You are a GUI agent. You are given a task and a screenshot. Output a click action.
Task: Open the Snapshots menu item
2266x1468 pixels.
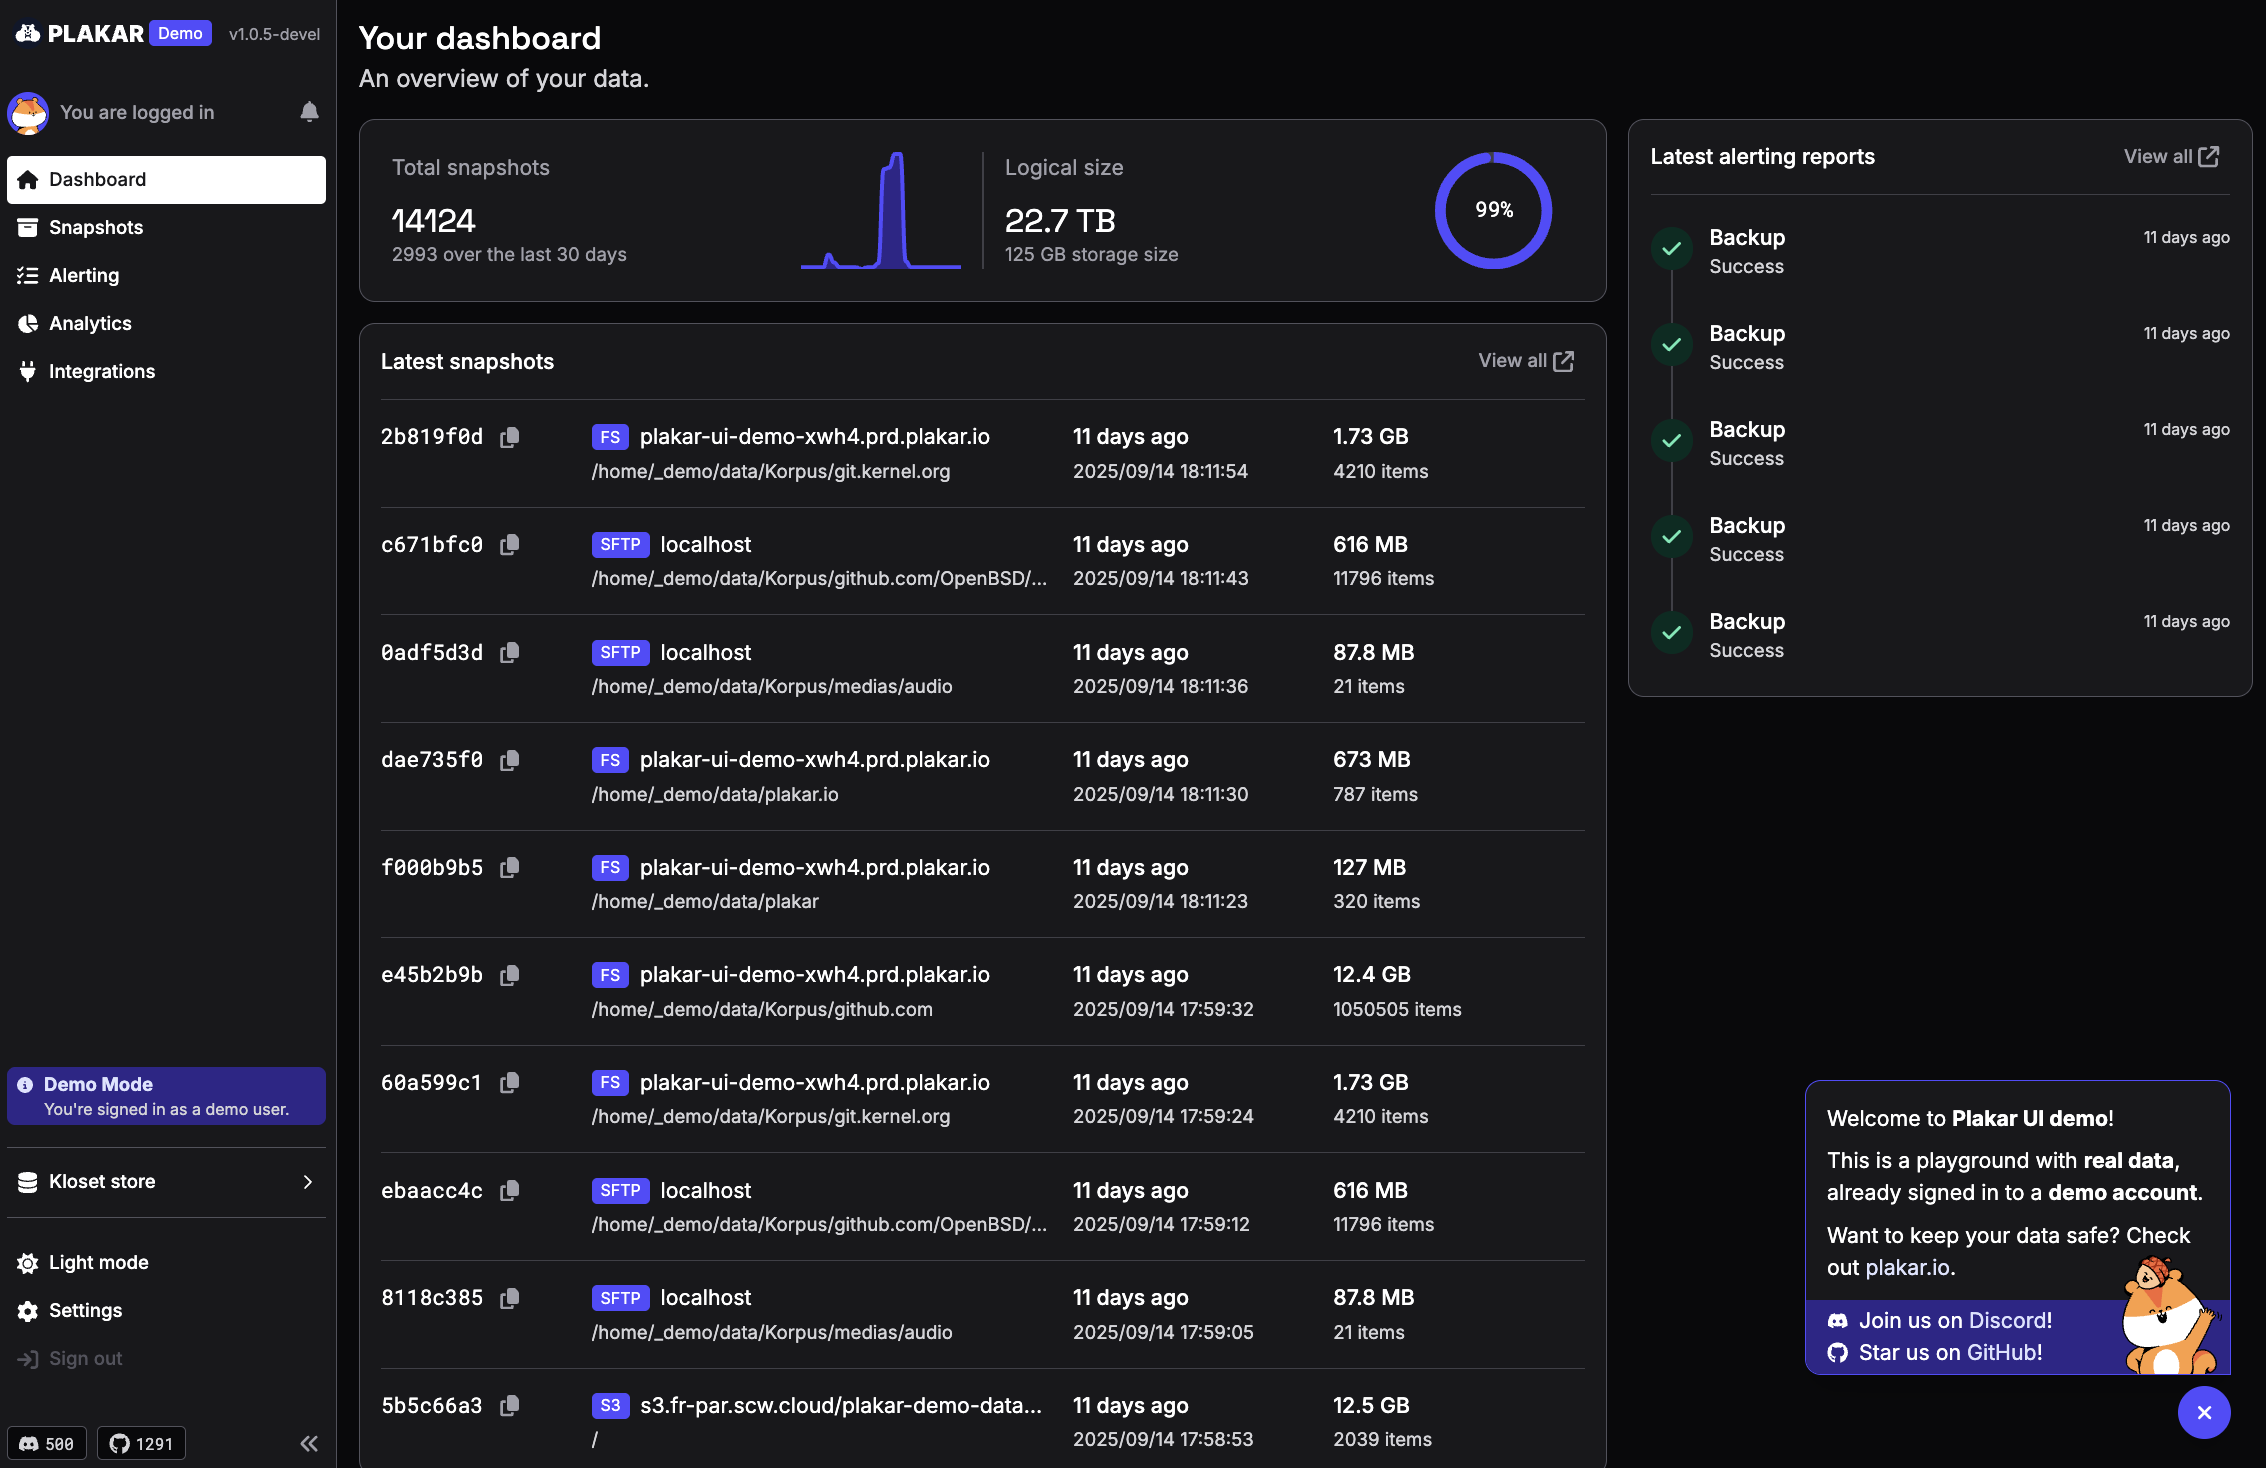[x=96, y=227]
